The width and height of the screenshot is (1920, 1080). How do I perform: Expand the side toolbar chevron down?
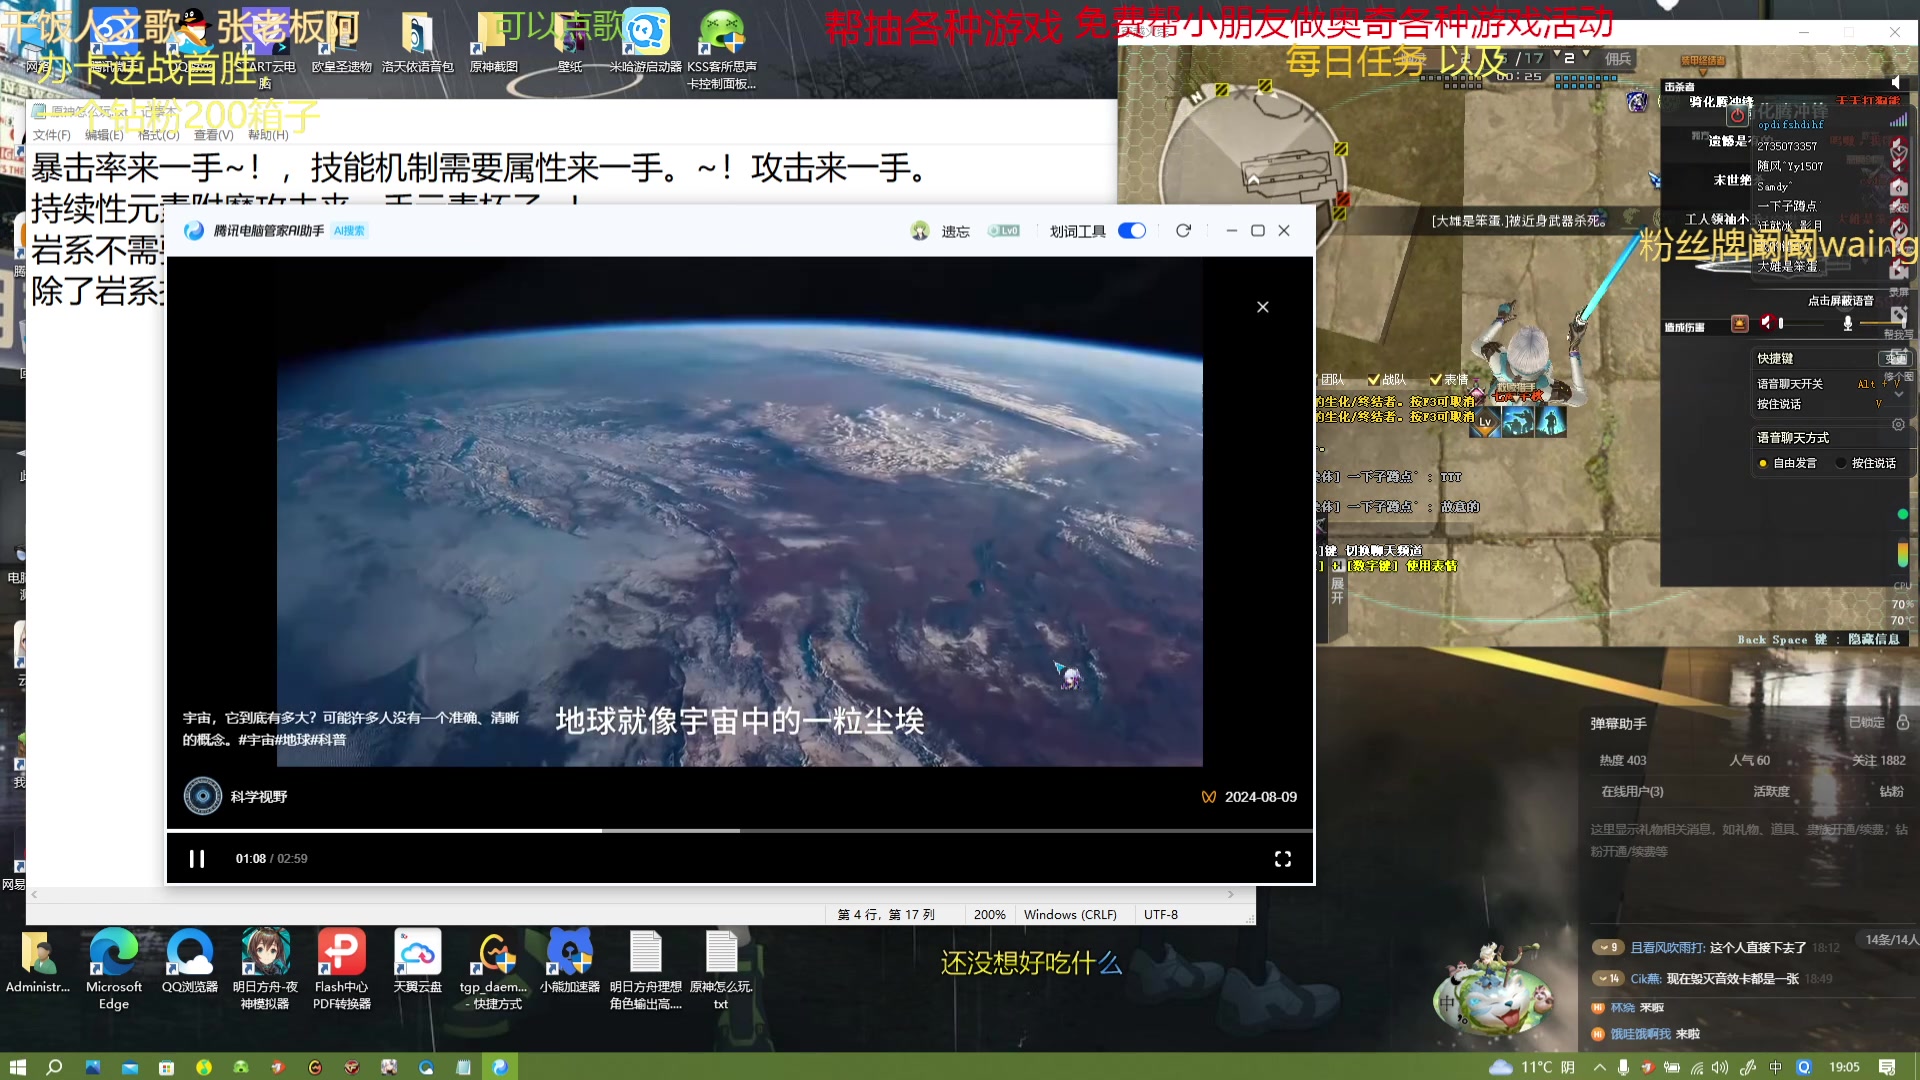1898,394
